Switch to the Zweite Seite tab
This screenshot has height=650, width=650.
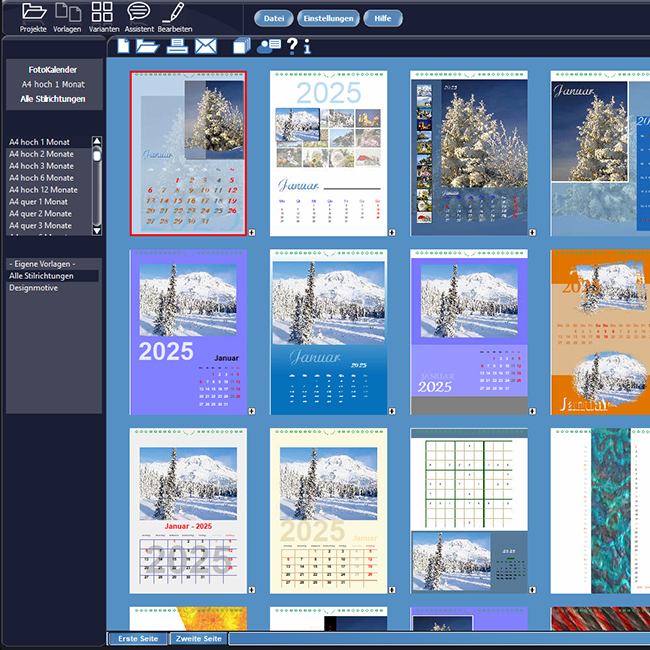[198, 638]
